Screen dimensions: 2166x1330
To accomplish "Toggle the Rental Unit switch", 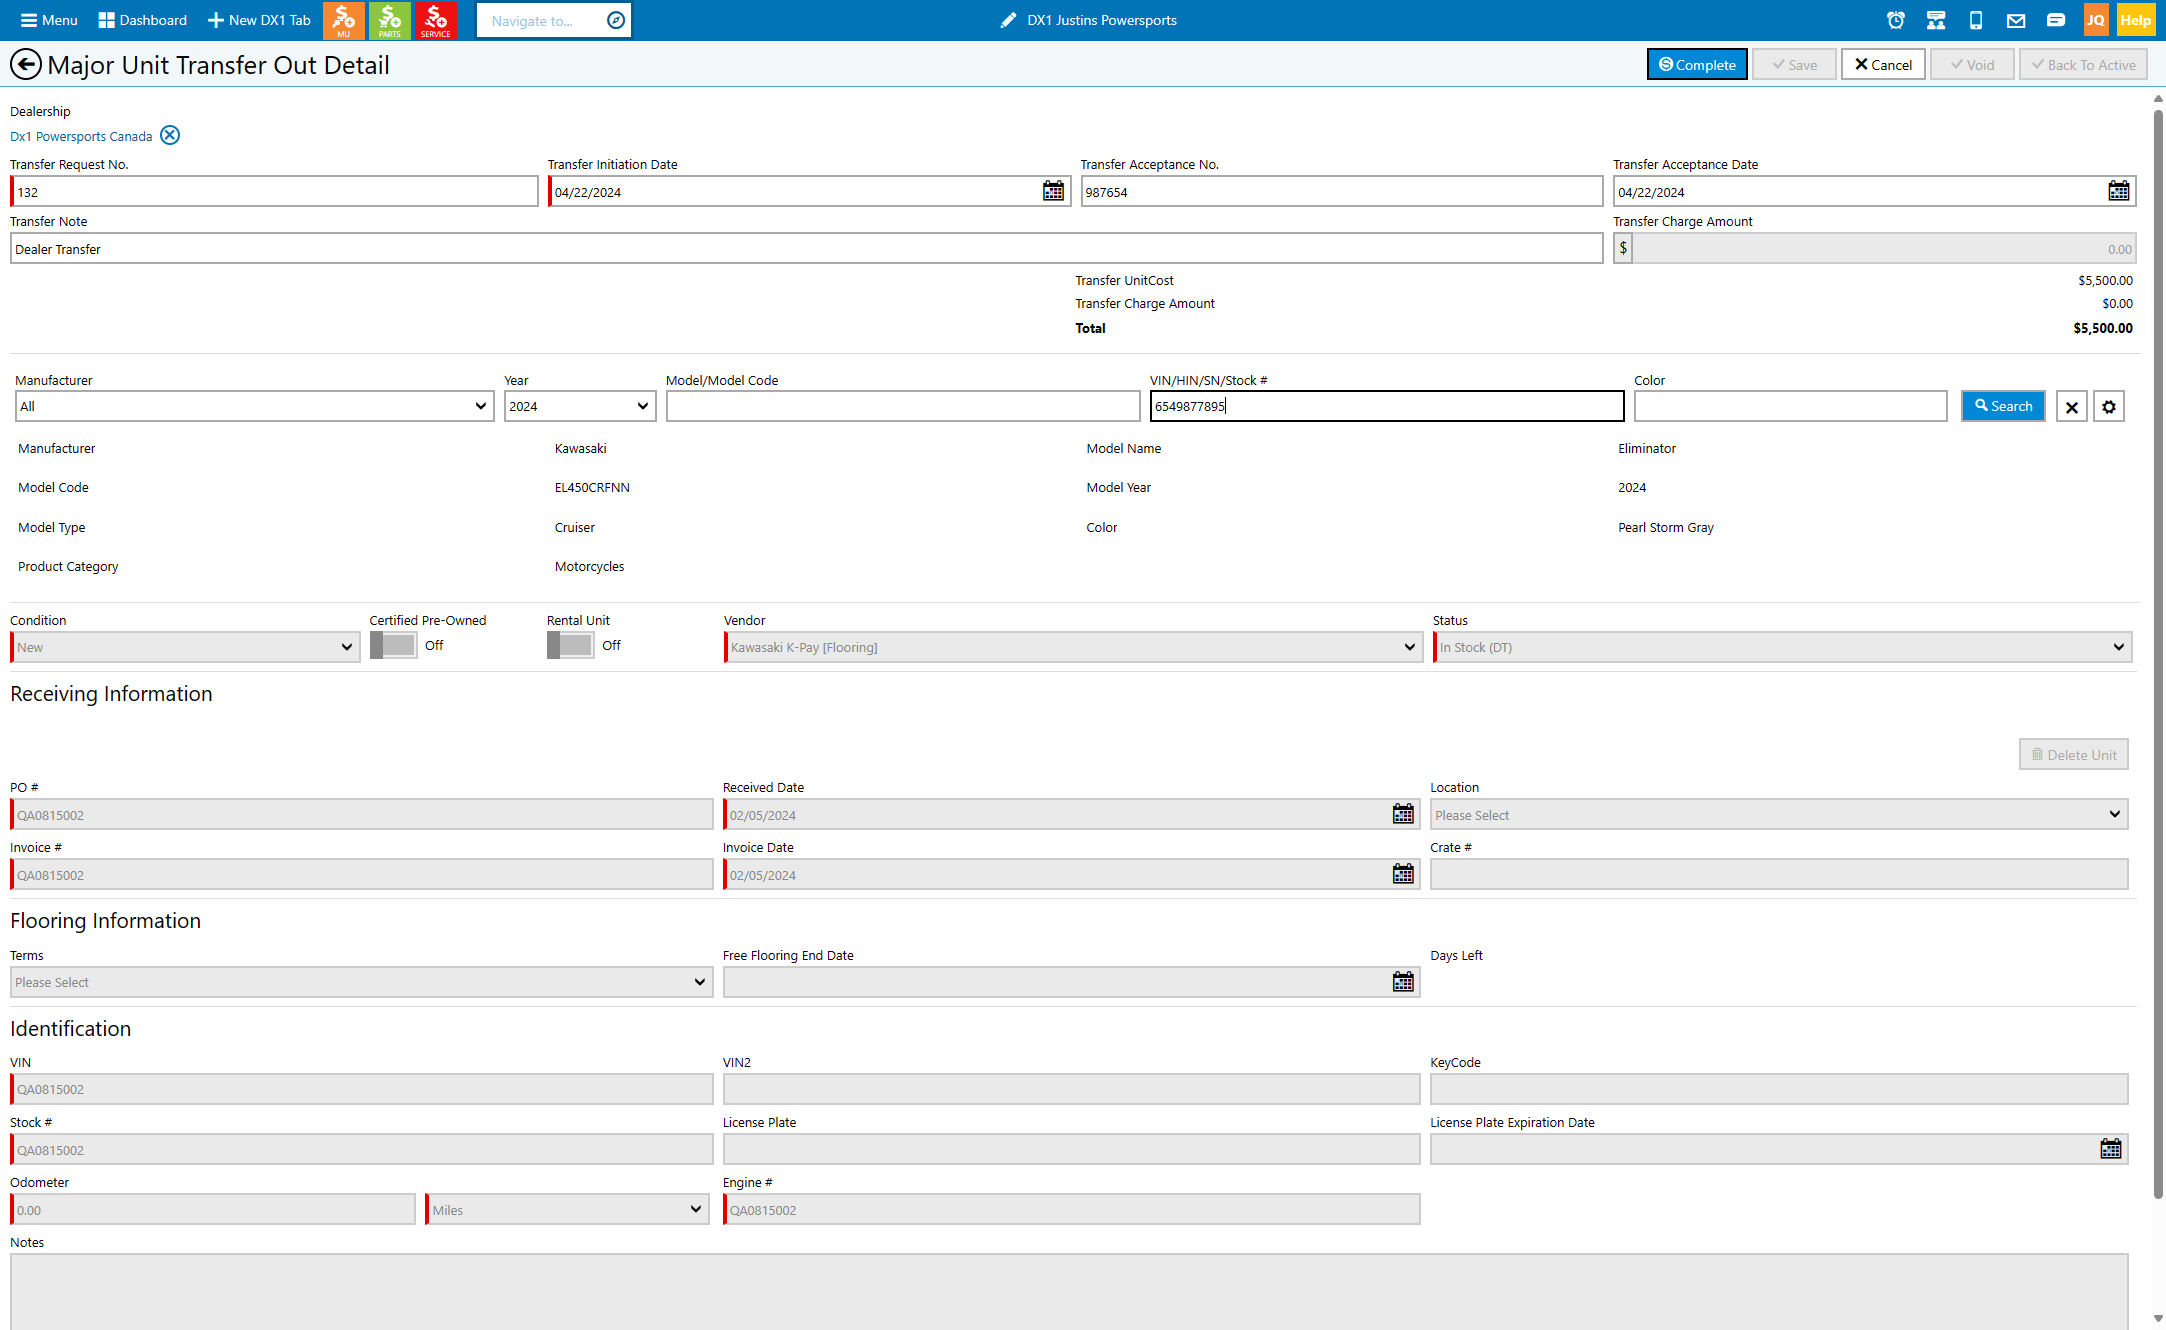I will click(x=570, y=645).
